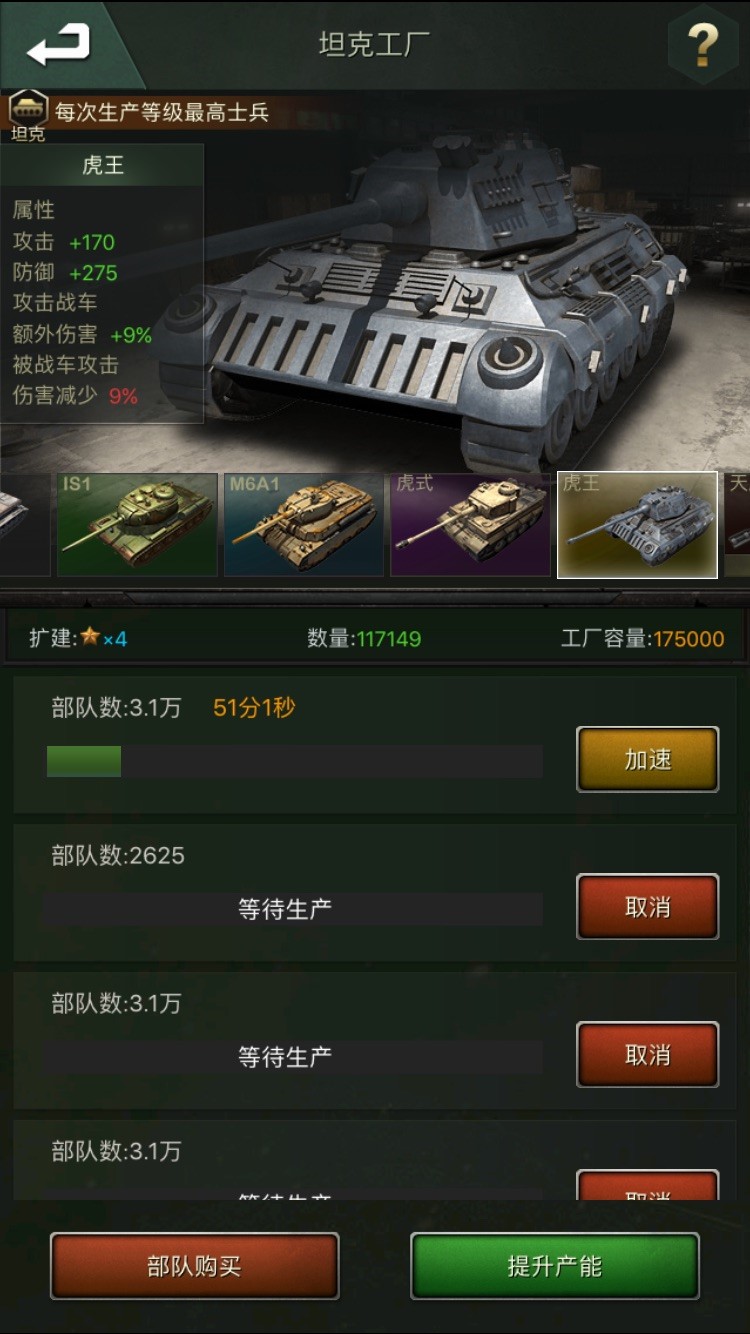
Task: Select the 虎式 tank thumbnail
Action: tap(470, 525)
